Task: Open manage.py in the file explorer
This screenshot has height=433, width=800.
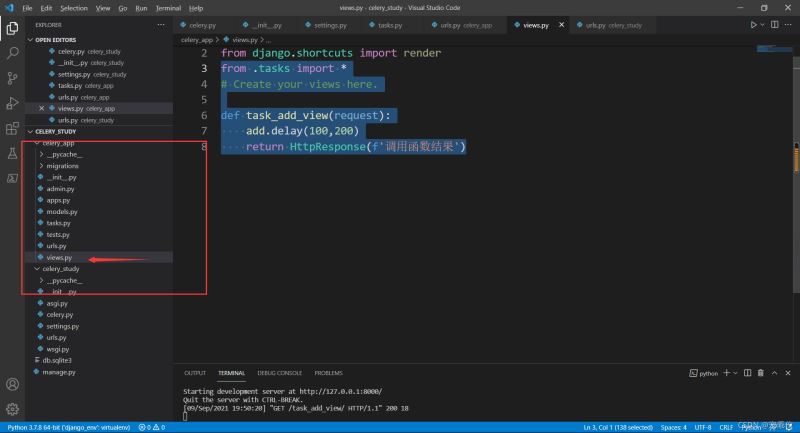Action: click(x=58, y=372)
